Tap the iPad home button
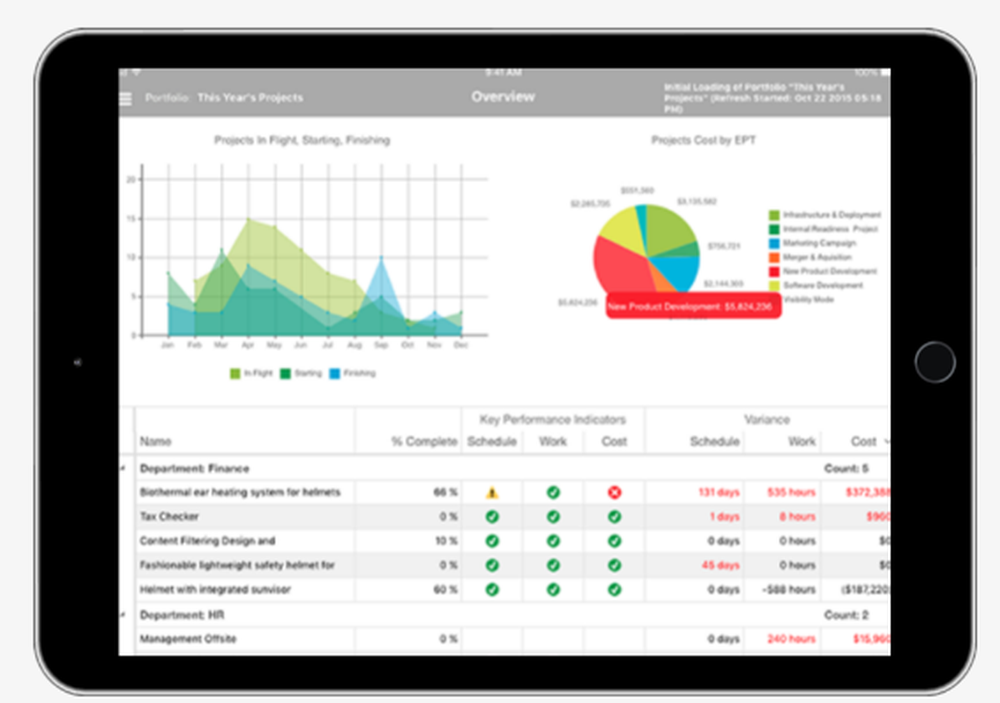 coord(935,362)
